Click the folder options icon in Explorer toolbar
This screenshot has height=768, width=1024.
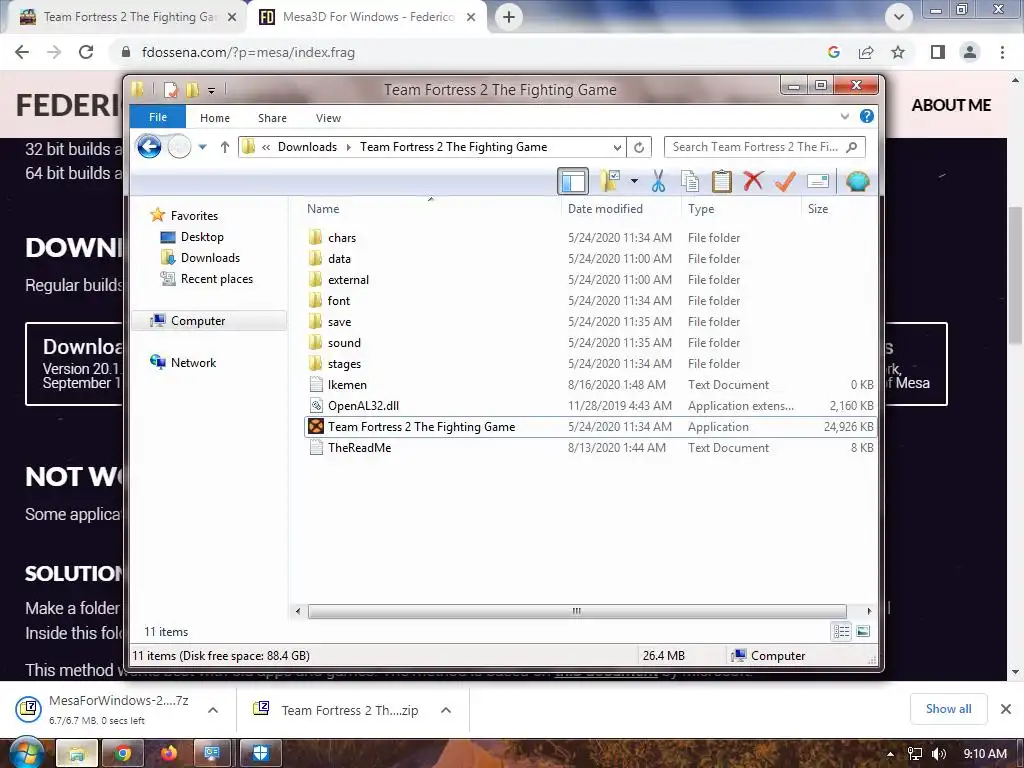(x=610, y=182)
